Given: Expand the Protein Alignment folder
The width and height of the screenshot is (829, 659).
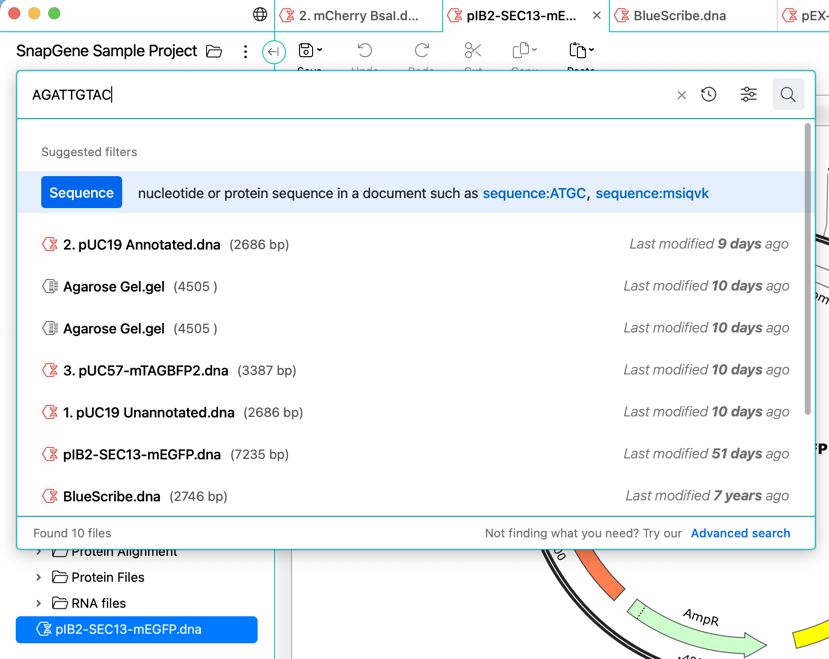Looking at the screenshot, I should click(x=39, y=552).
